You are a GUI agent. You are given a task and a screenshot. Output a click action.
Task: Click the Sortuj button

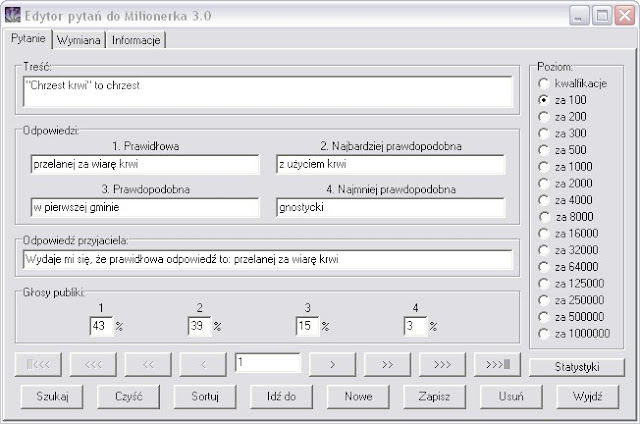coord(205,396)
